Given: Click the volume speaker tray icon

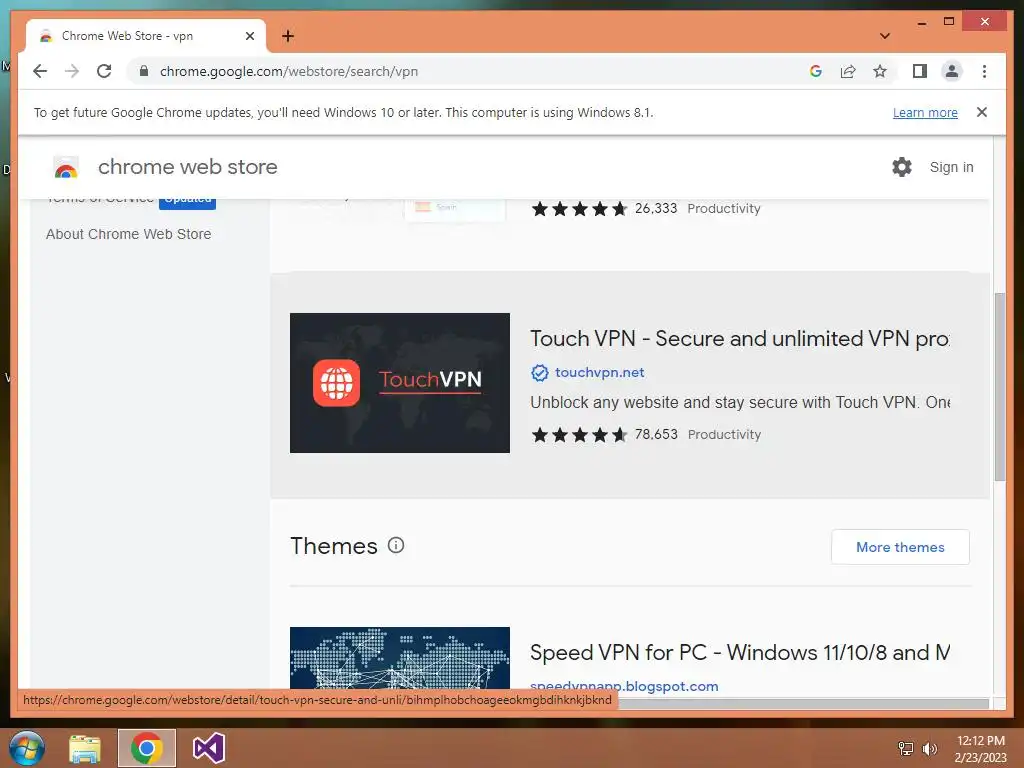Looking at the screenshot, I should [929, 748].
